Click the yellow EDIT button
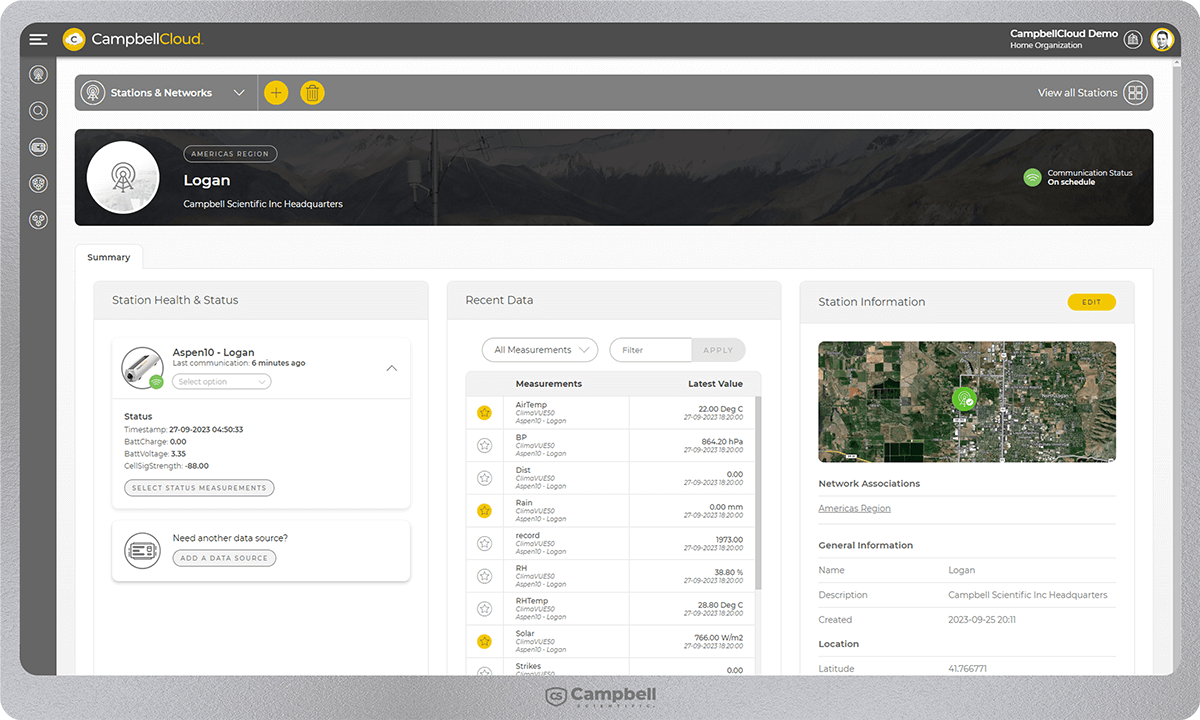 (x=1091, y=302)
